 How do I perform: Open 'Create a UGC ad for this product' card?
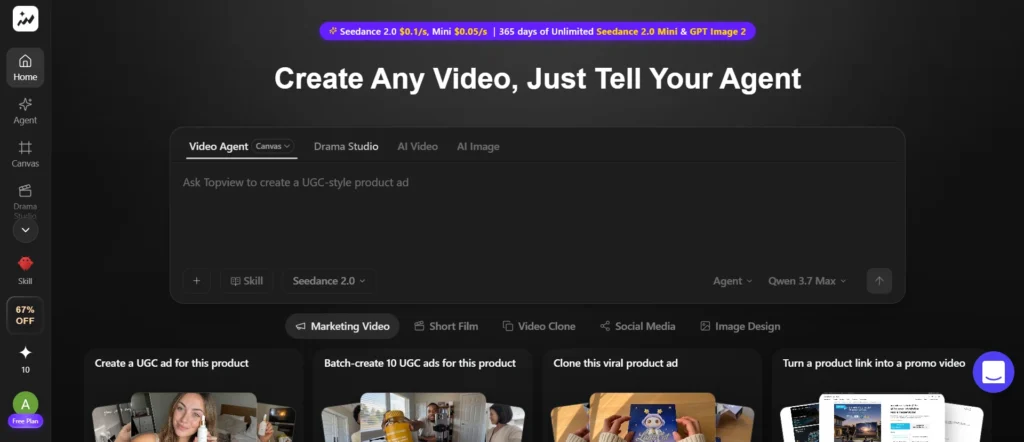pyautogui.click(x=193, y=395)
